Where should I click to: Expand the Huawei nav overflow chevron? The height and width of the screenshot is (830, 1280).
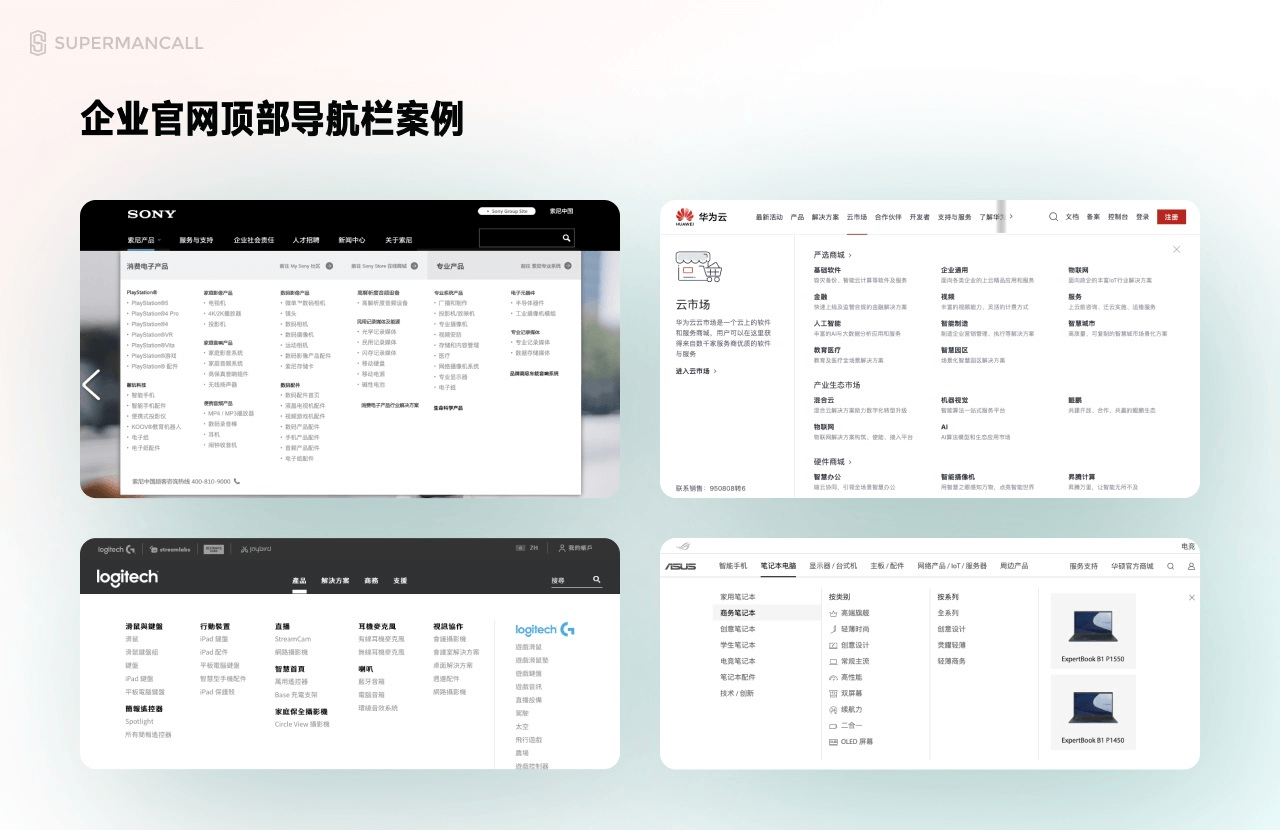click(x=1011, y=216)
